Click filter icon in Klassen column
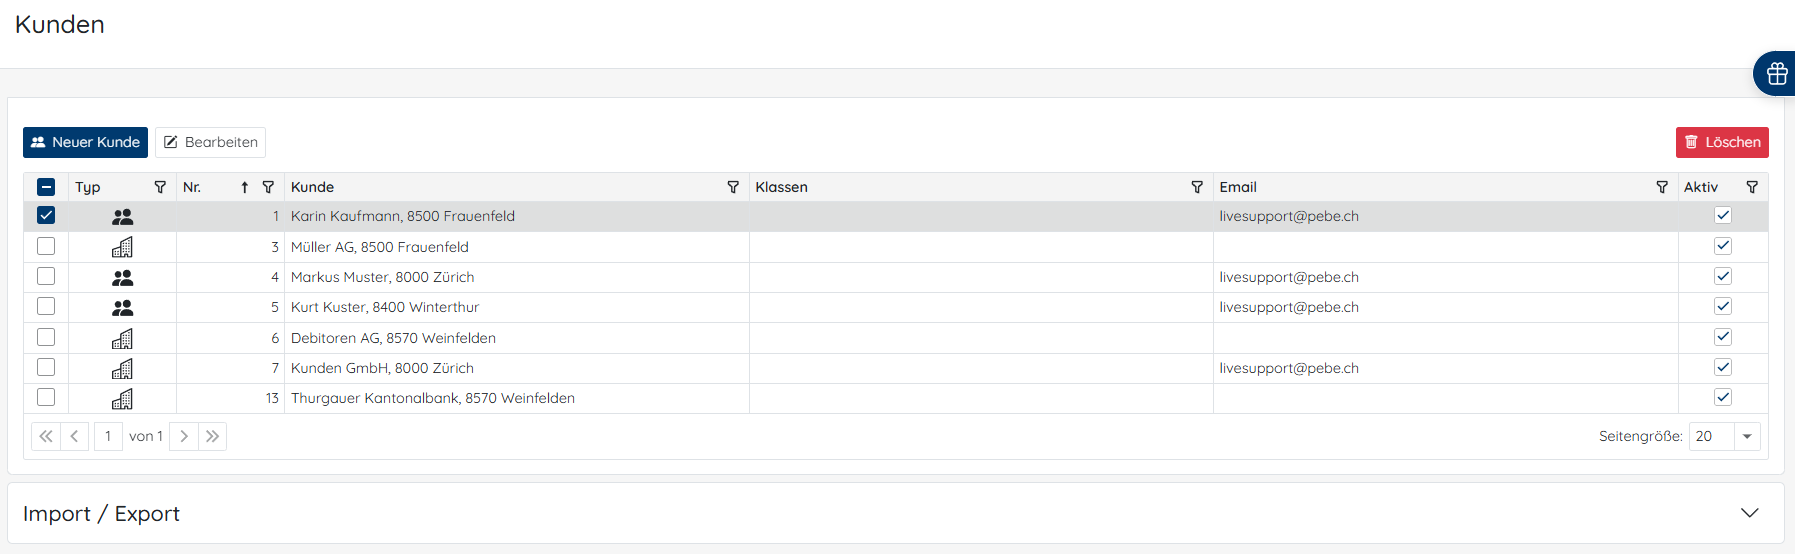 tap(1197, 187)
